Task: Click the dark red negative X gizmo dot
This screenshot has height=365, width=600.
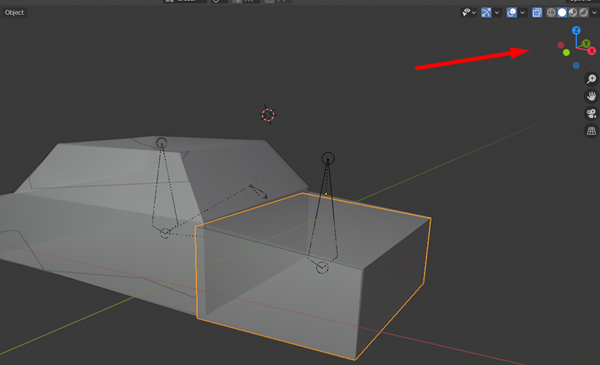Action: (561, 45)
